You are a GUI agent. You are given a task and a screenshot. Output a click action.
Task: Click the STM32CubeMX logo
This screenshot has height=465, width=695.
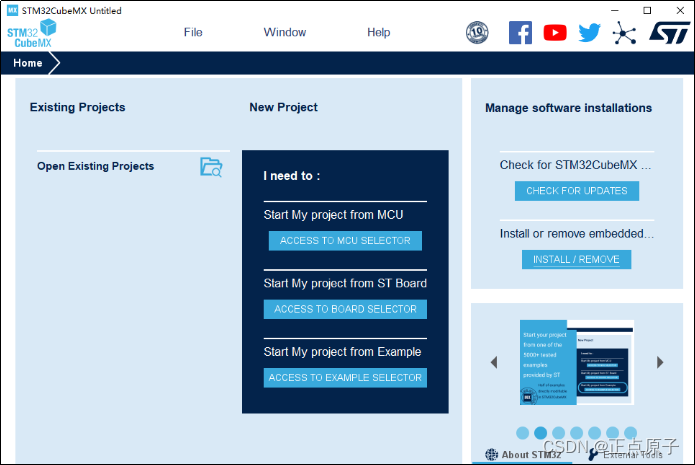click(32, 33)
